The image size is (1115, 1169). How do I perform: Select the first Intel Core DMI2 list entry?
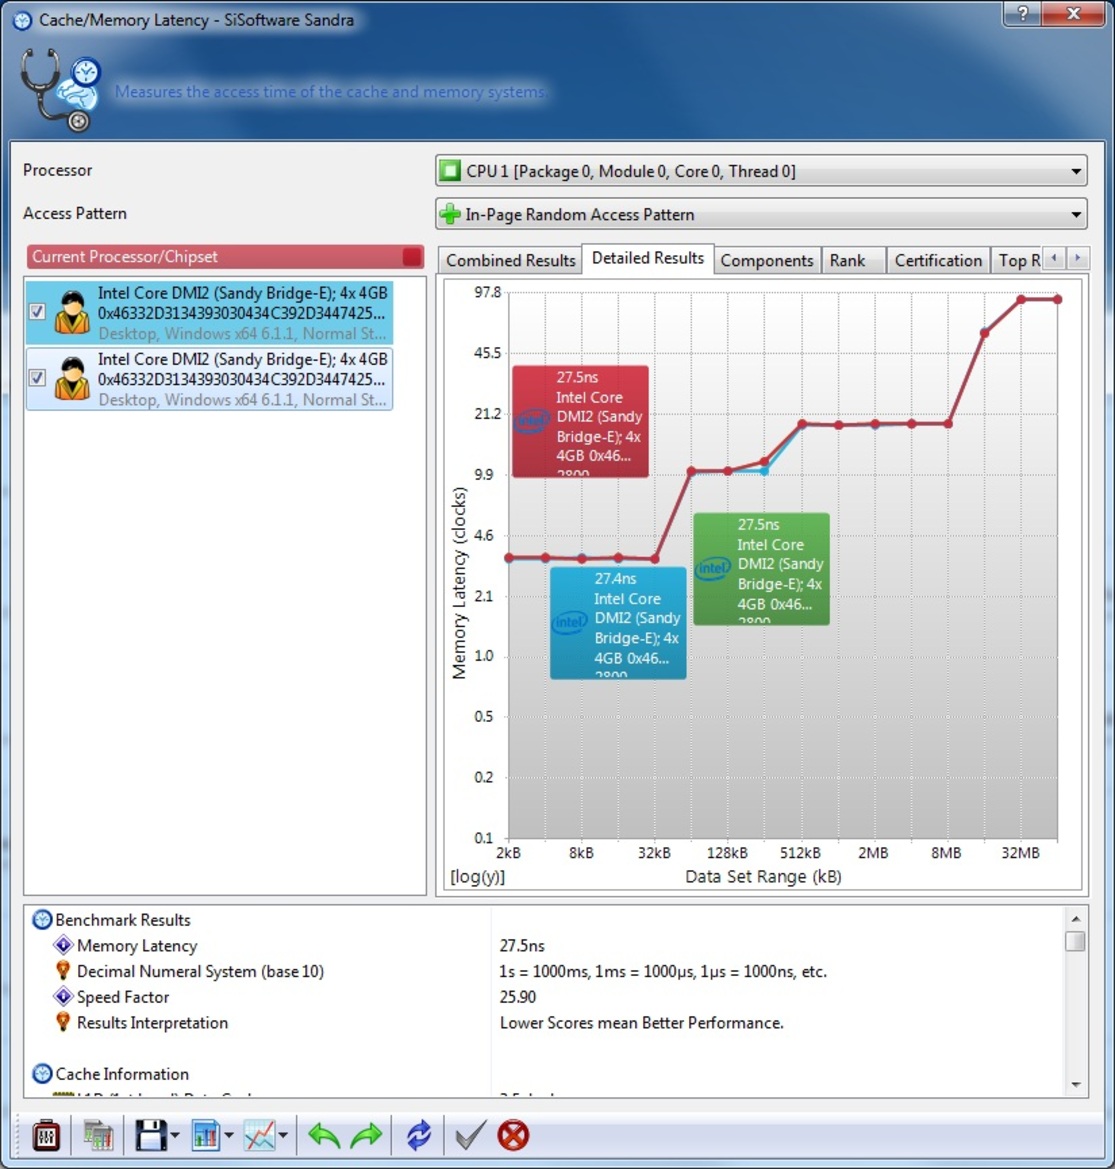(209, 312)
